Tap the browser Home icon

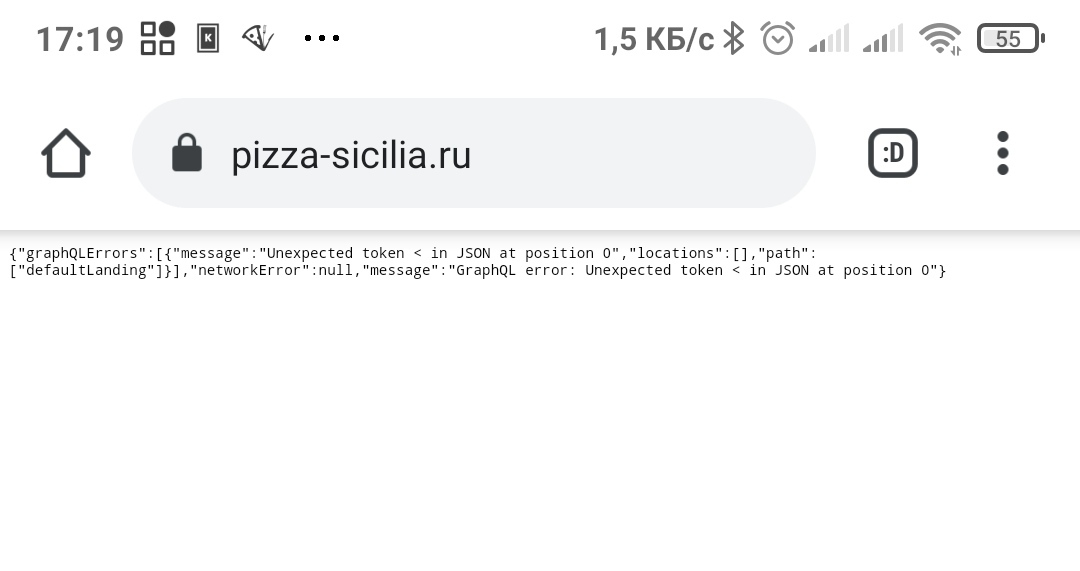(66, 154)
